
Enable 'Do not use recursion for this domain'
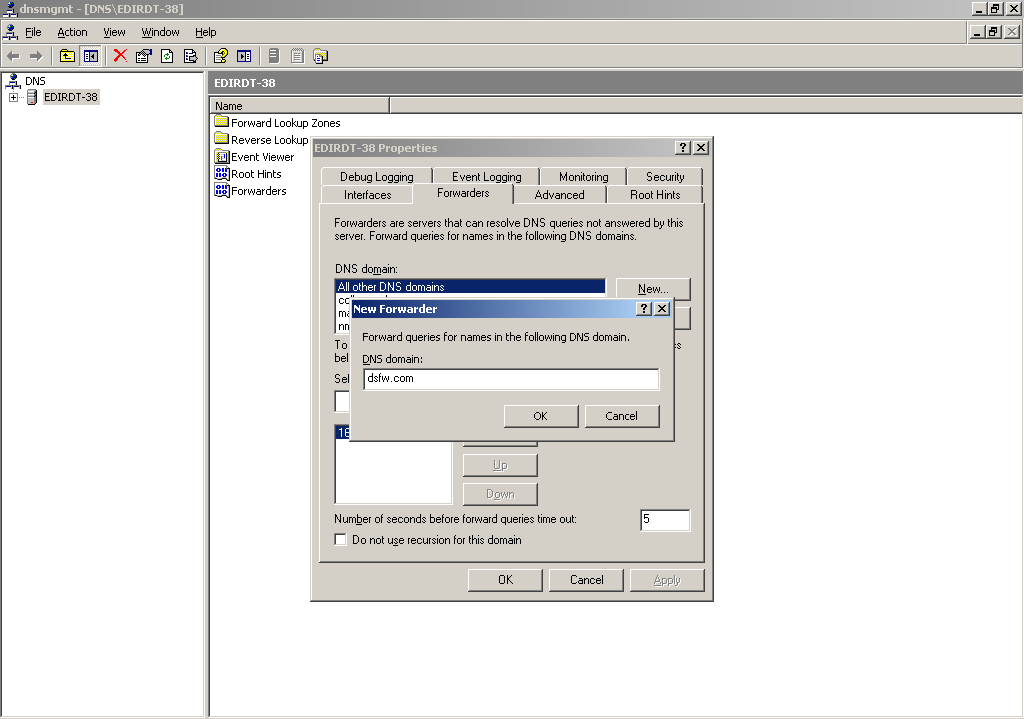(341, 540)
